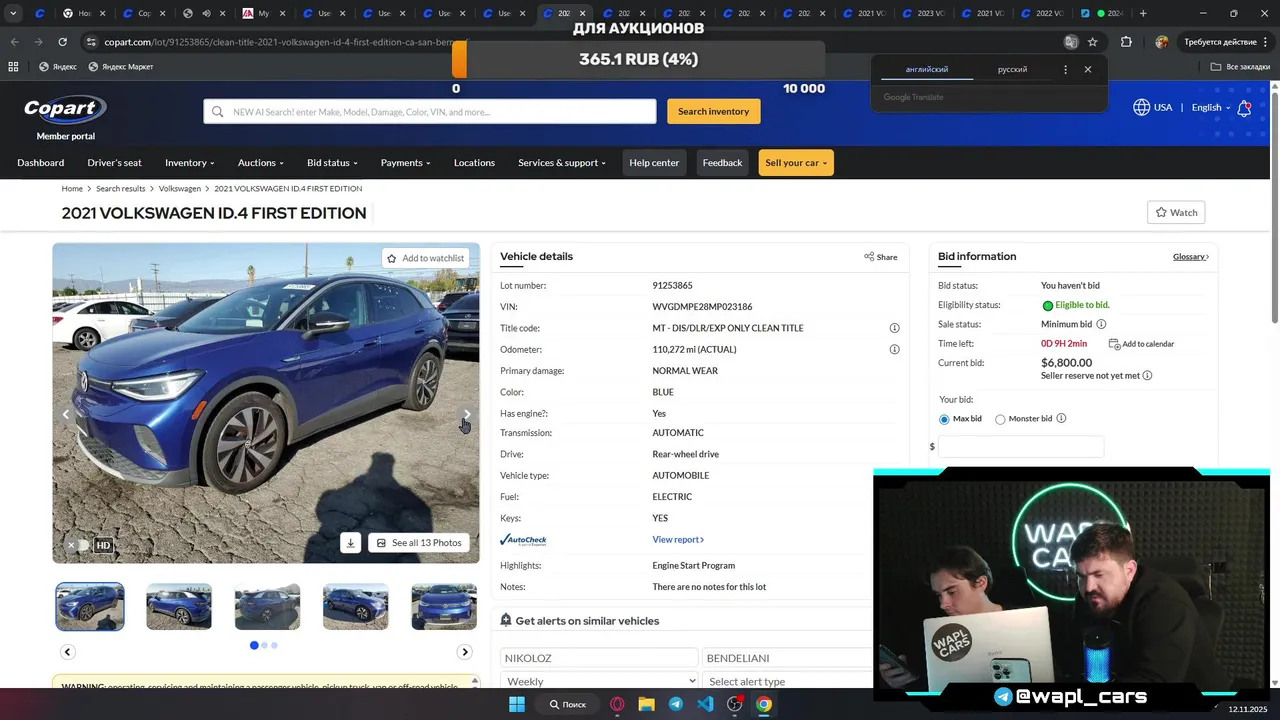1280x720 pixels.
Task: Switch translation to английский tab
Action: pyautogui.click(x=927, y=70)
